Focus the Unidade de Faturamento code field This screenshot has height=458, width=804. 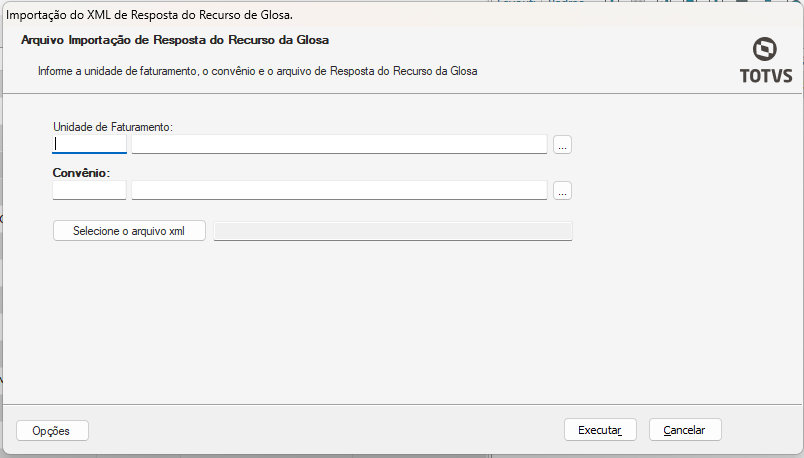coord(89,144)
